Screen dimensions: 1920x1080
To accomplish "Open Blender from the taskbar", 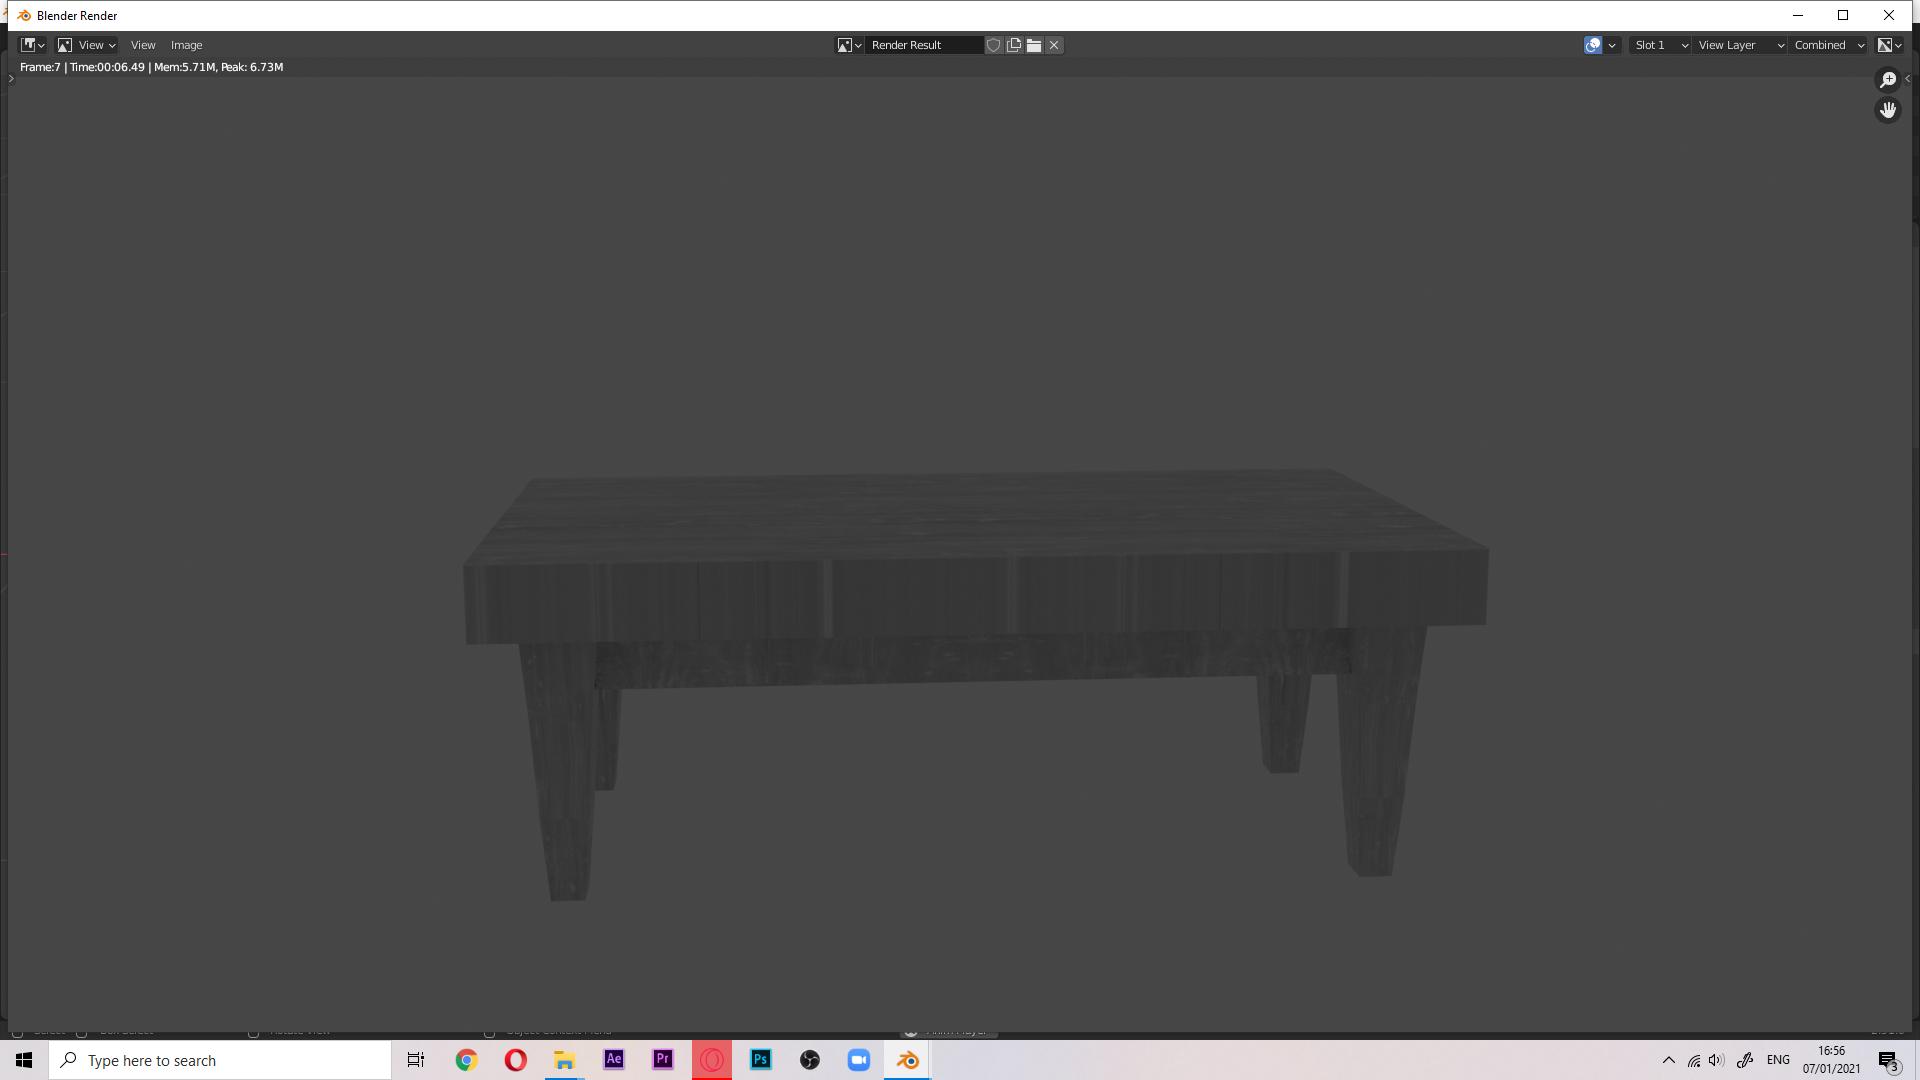I will coord(909,1059).
